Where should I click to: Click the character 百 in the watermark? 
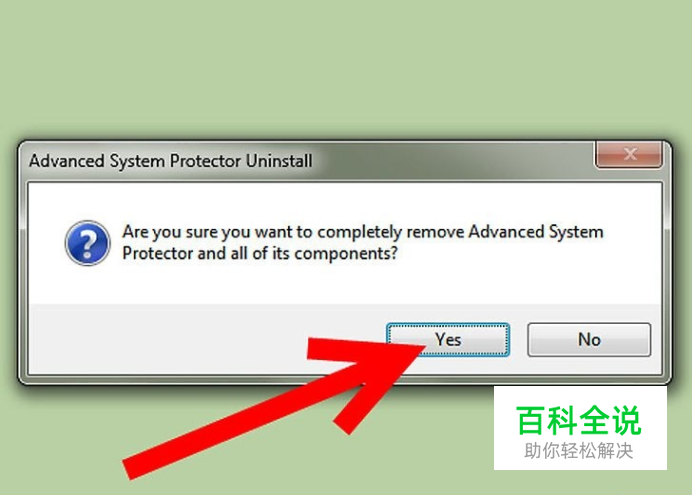click(530, 421)
